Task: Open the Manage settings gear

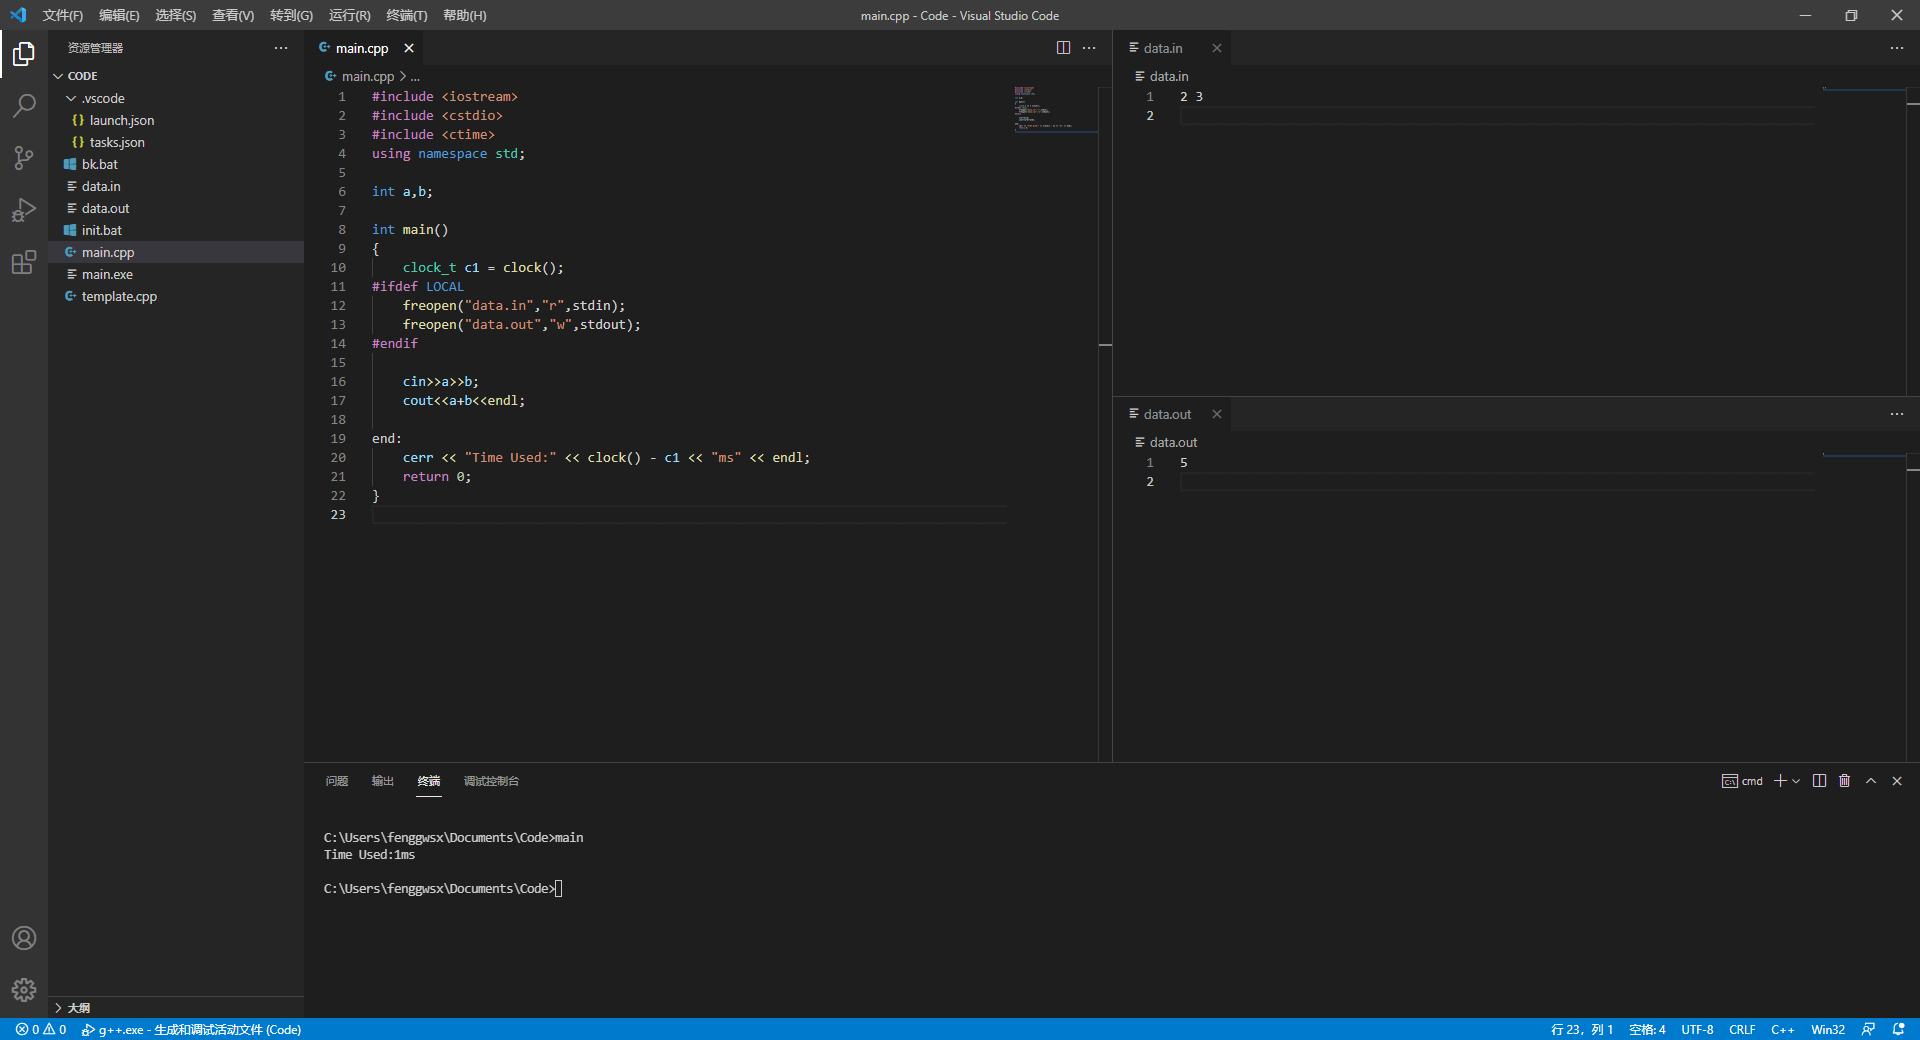Action: pos(24,990)
